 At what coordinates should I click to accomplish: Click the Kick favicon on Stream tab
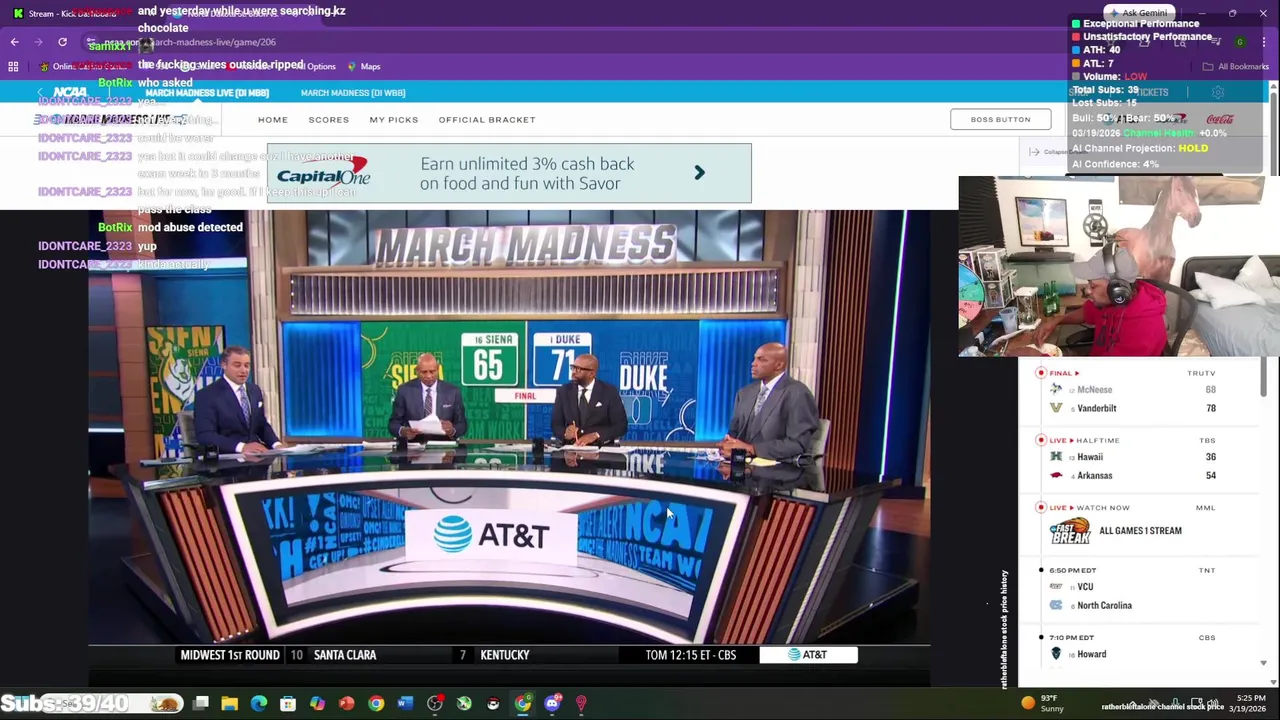[18, 13]
